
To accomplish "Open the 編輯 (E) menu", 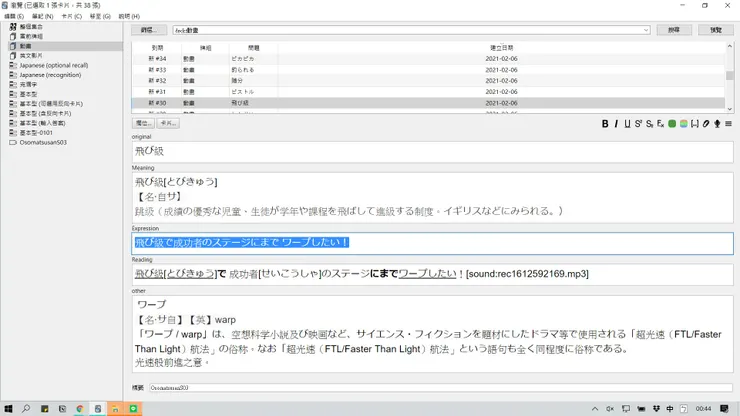I will coord(14,16).
